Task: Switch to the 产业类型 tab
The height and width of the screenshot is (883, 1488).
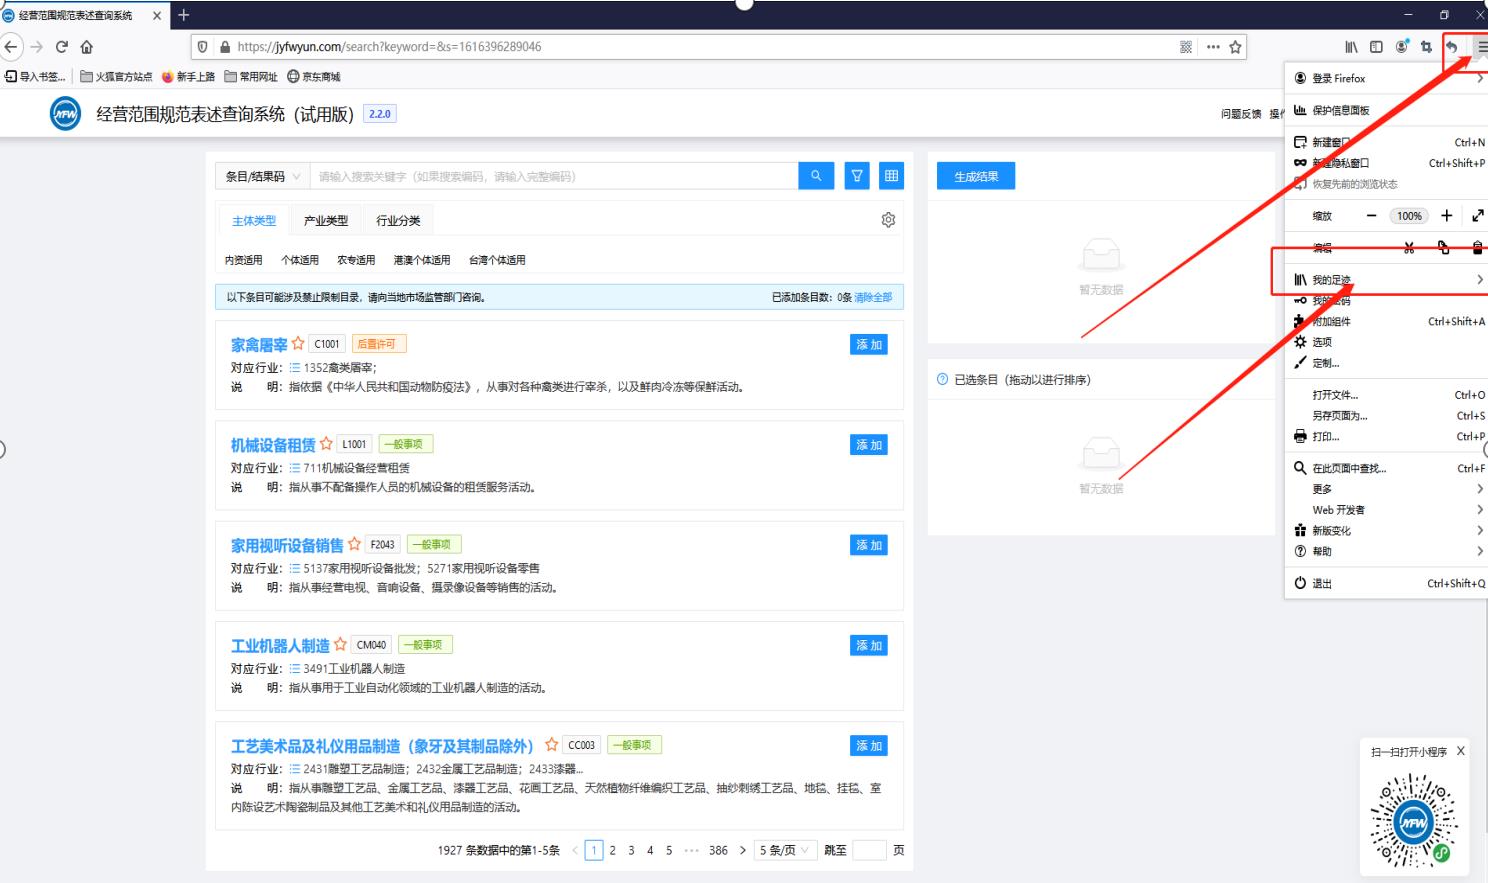Action: coord(326,220)
